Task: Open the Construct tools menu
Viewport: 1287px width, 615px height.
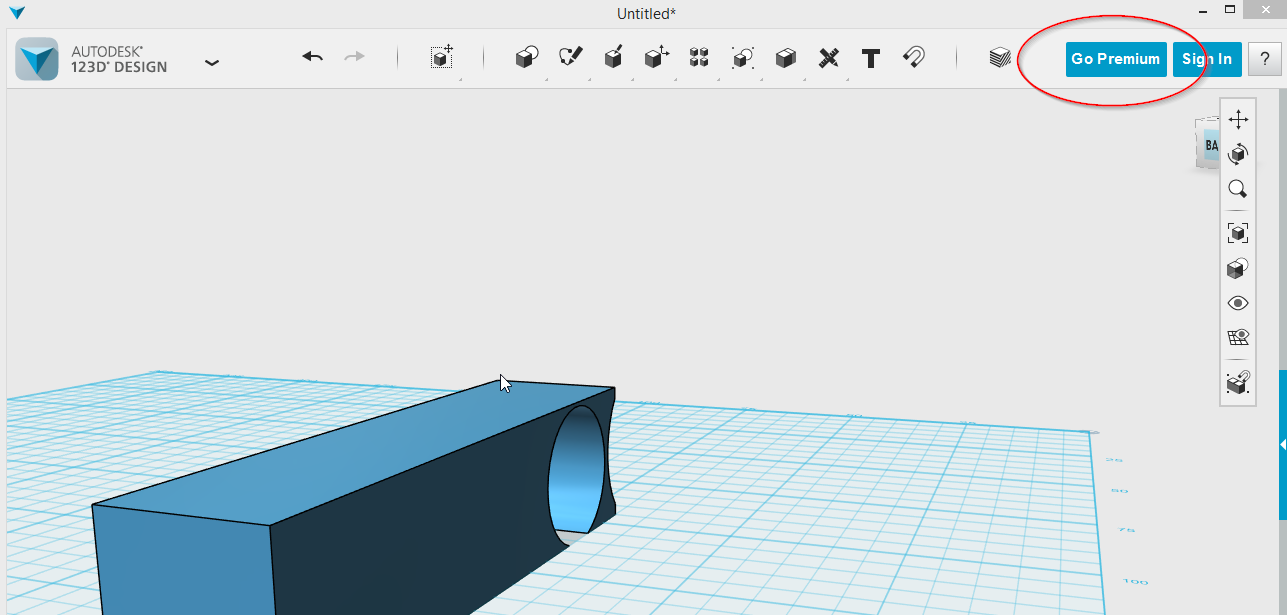Action: pyautogui.click(x=614, y=58)
